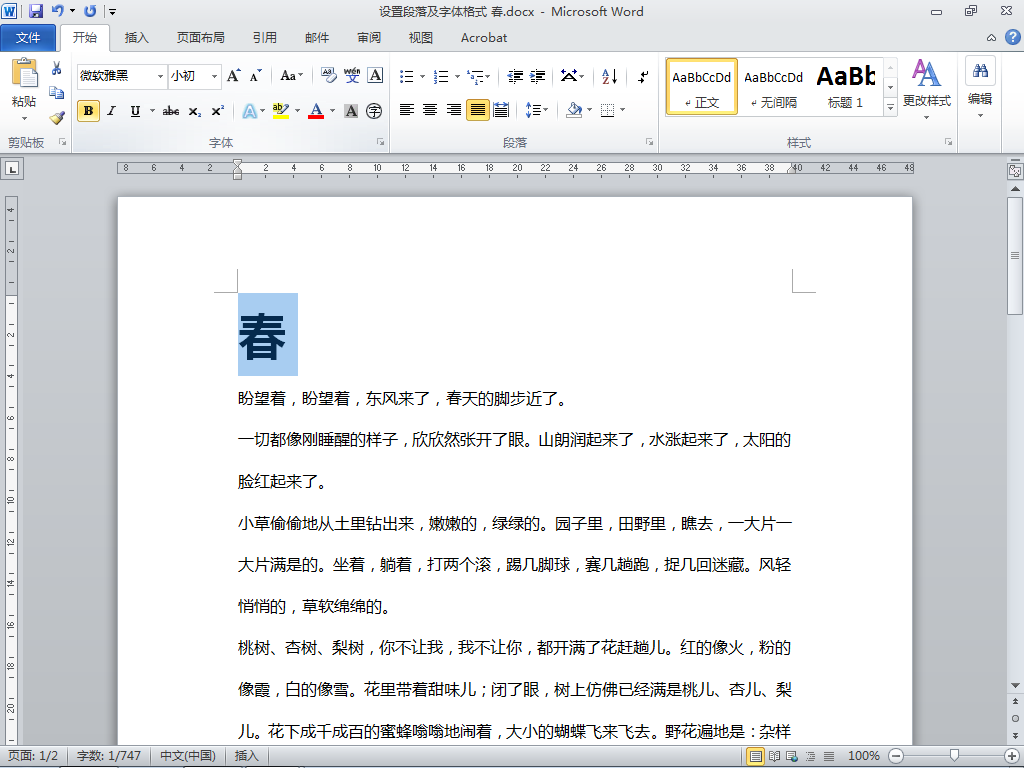Viewport: 1024px width, 768px height.
Task: Click the Character Border icon
Action: click(375, 76)
